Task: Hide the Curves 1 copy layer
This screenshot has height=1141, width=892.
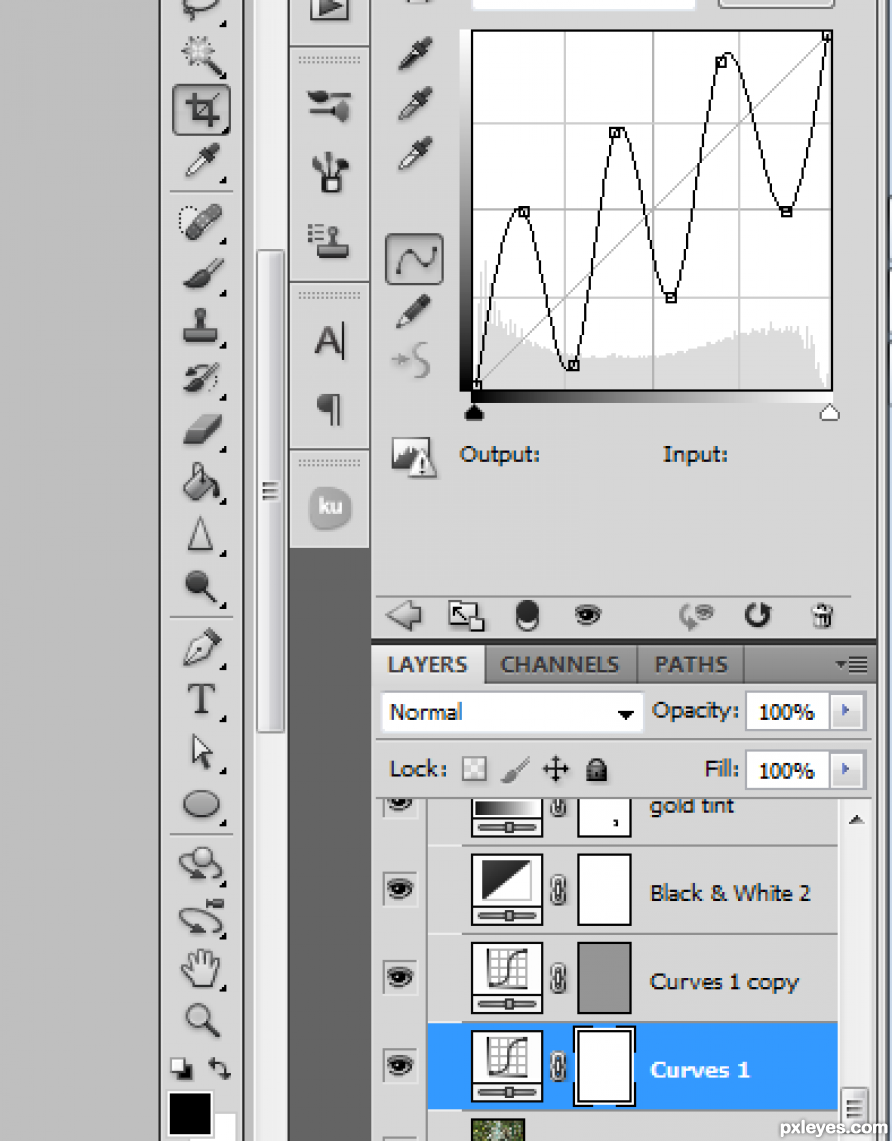Action: 400,977
